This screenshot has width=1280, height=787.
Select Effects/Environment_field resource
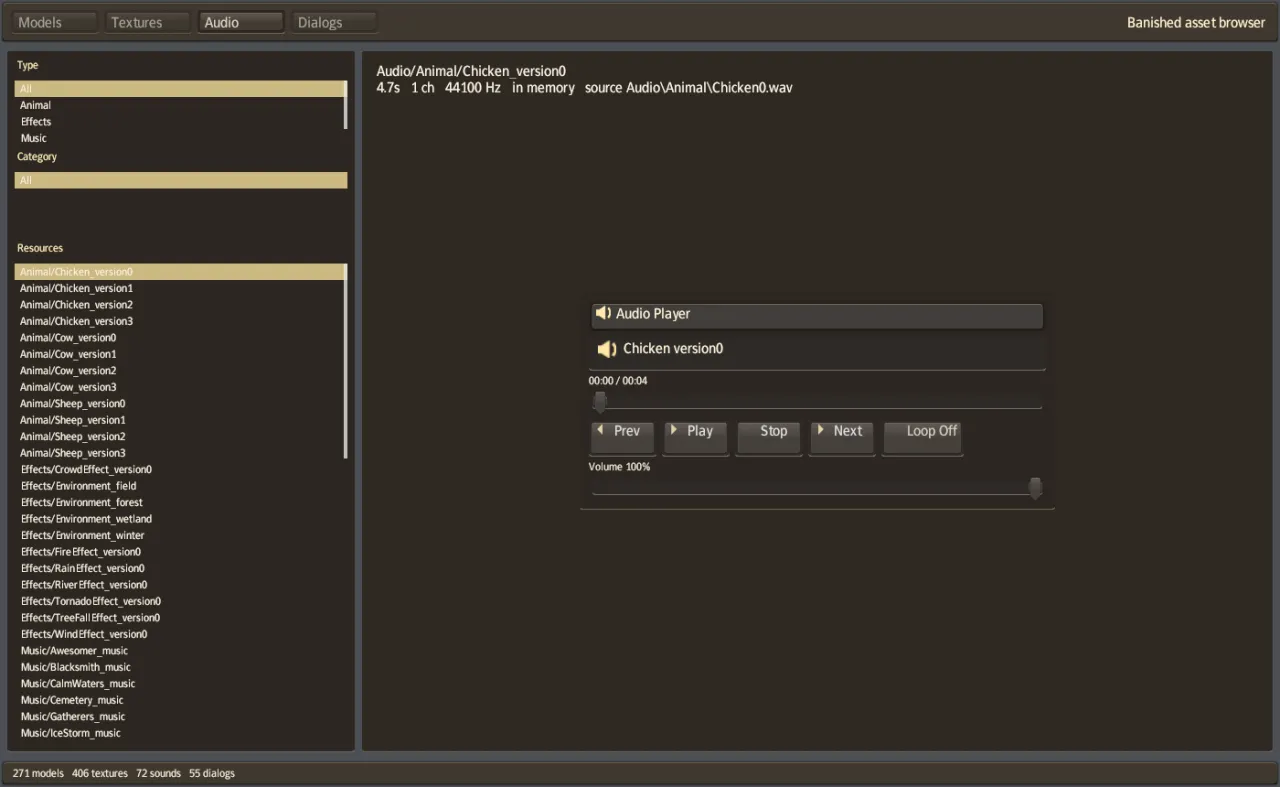click(x=180, y=486)
